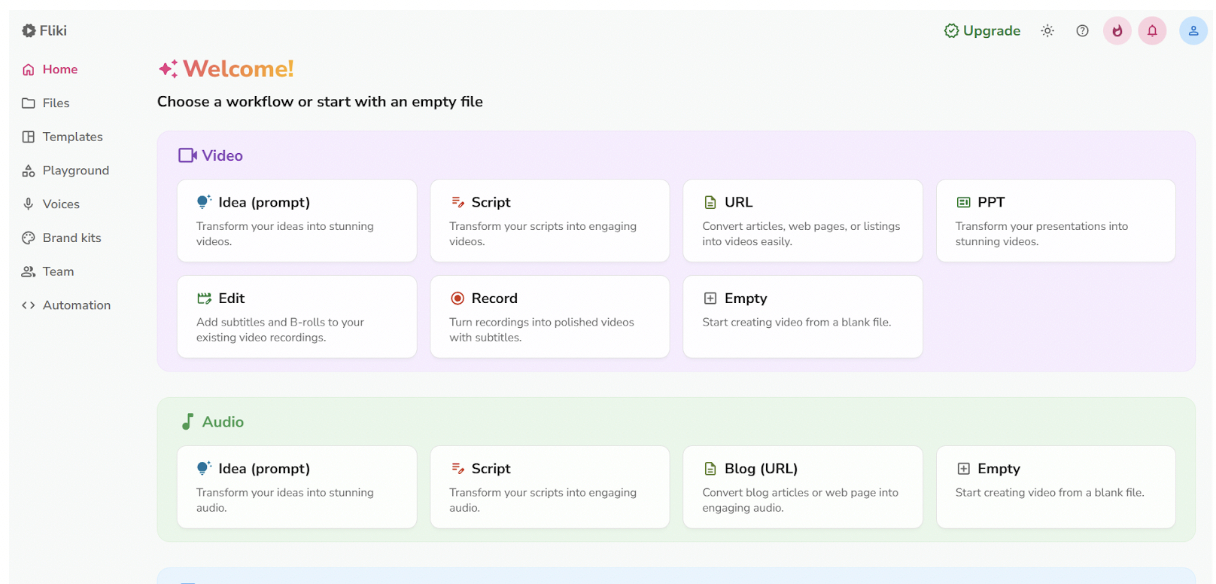Navigate to Team in sidebar

point(58,272)
